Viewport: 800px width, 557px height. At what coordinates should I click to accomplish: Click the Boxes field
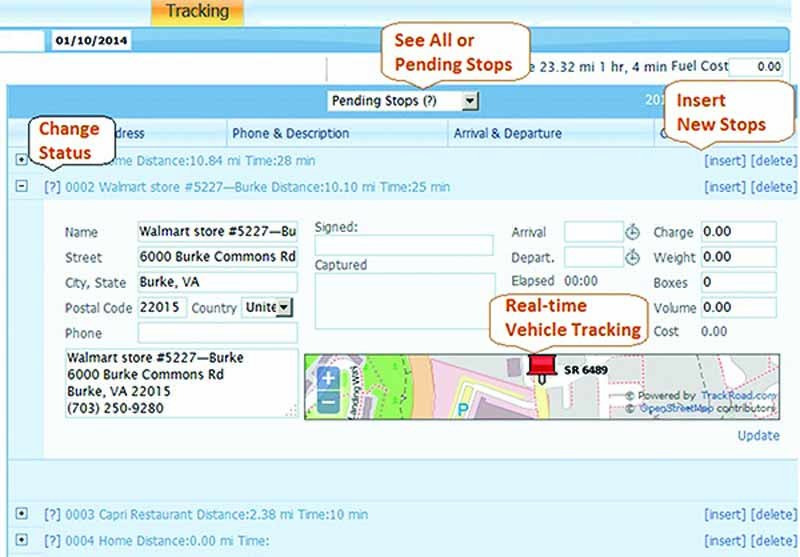pyautogui.click(x=739, y=282)
